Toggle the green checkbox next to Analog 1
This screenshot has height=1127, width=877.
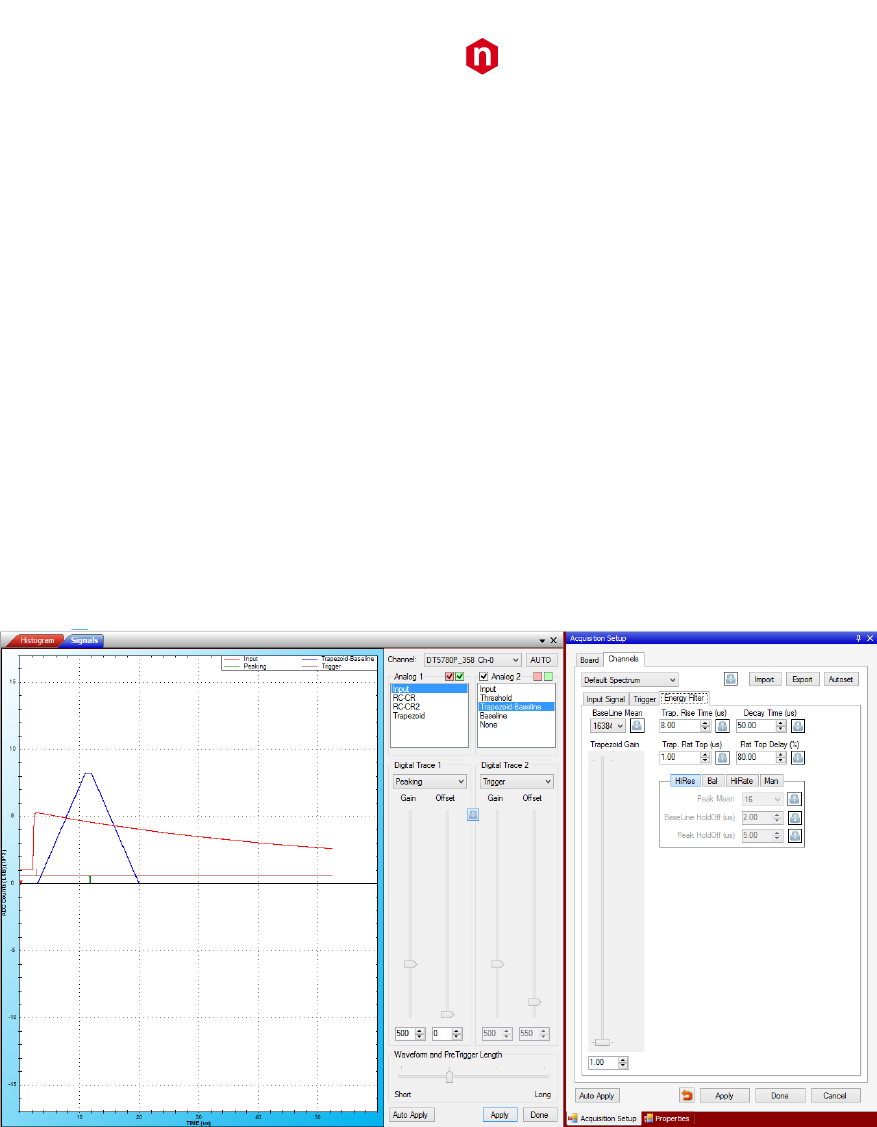[460, 676]
